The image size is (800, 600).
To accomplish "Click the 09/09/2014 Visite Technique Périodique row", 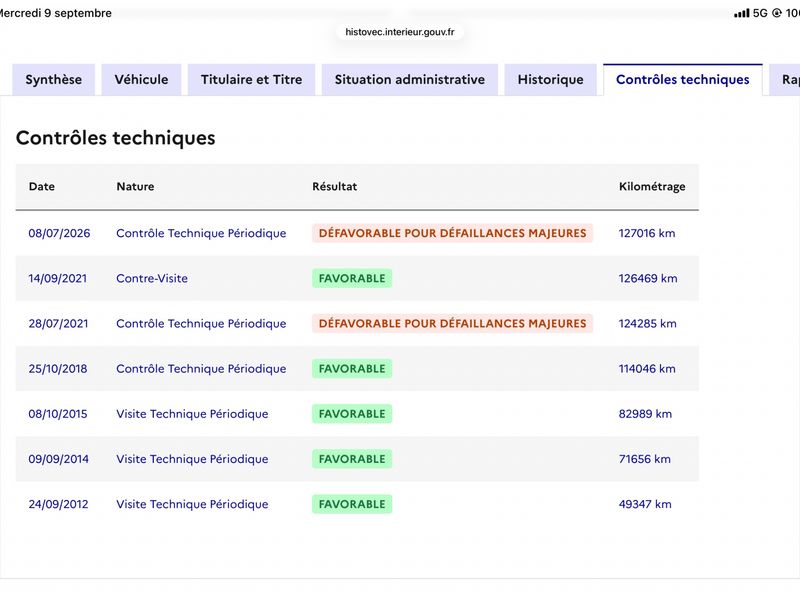I will 357,459.
